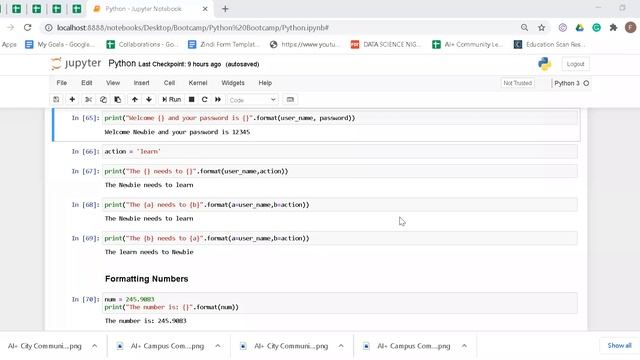640x360 pixels.
Task: Click into code cell In [69]
Action: coord(340,238)
